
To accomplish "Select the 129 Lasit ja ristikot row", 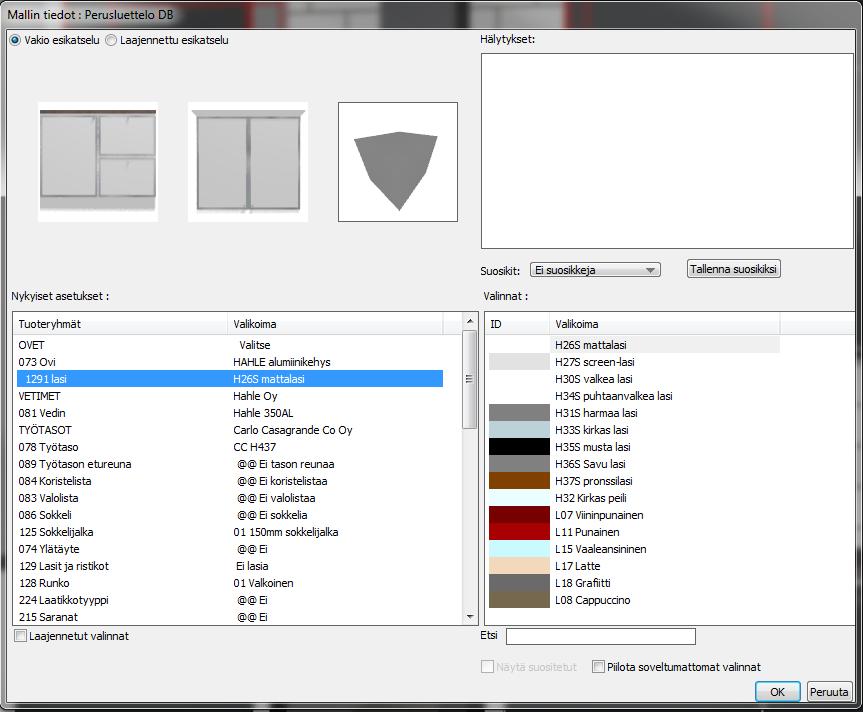I will (230, 566).
